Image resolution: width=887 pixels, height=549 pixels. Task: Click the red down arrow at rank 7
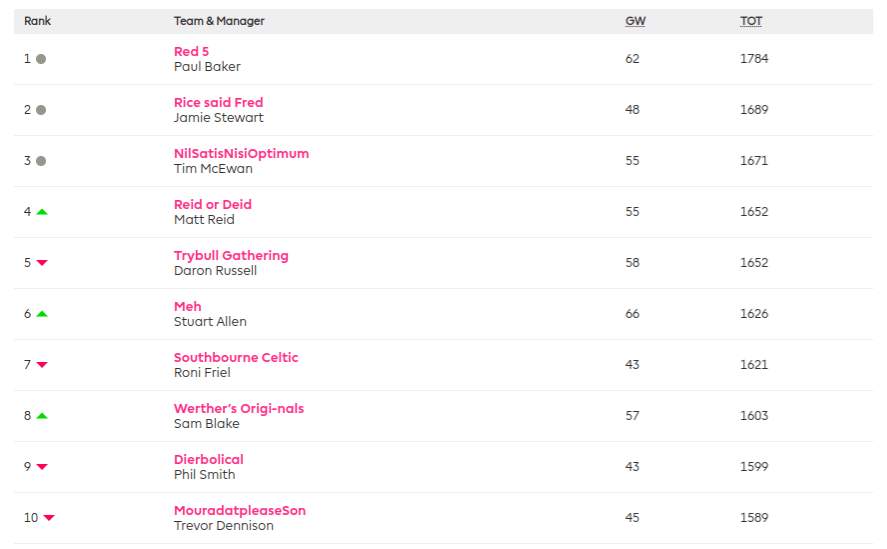[x=42, y=365]
